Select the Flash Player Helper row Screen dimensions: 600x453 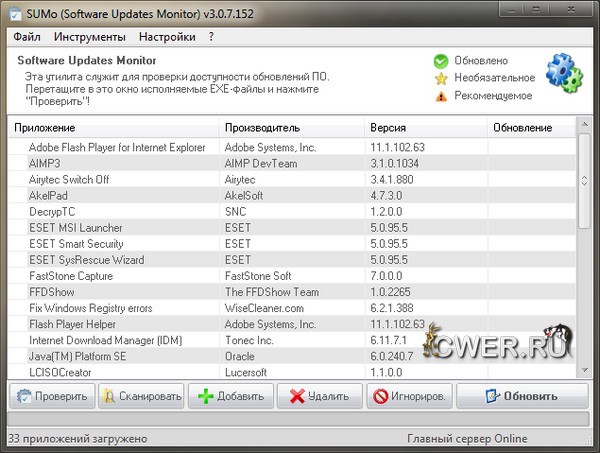point(292,324)
